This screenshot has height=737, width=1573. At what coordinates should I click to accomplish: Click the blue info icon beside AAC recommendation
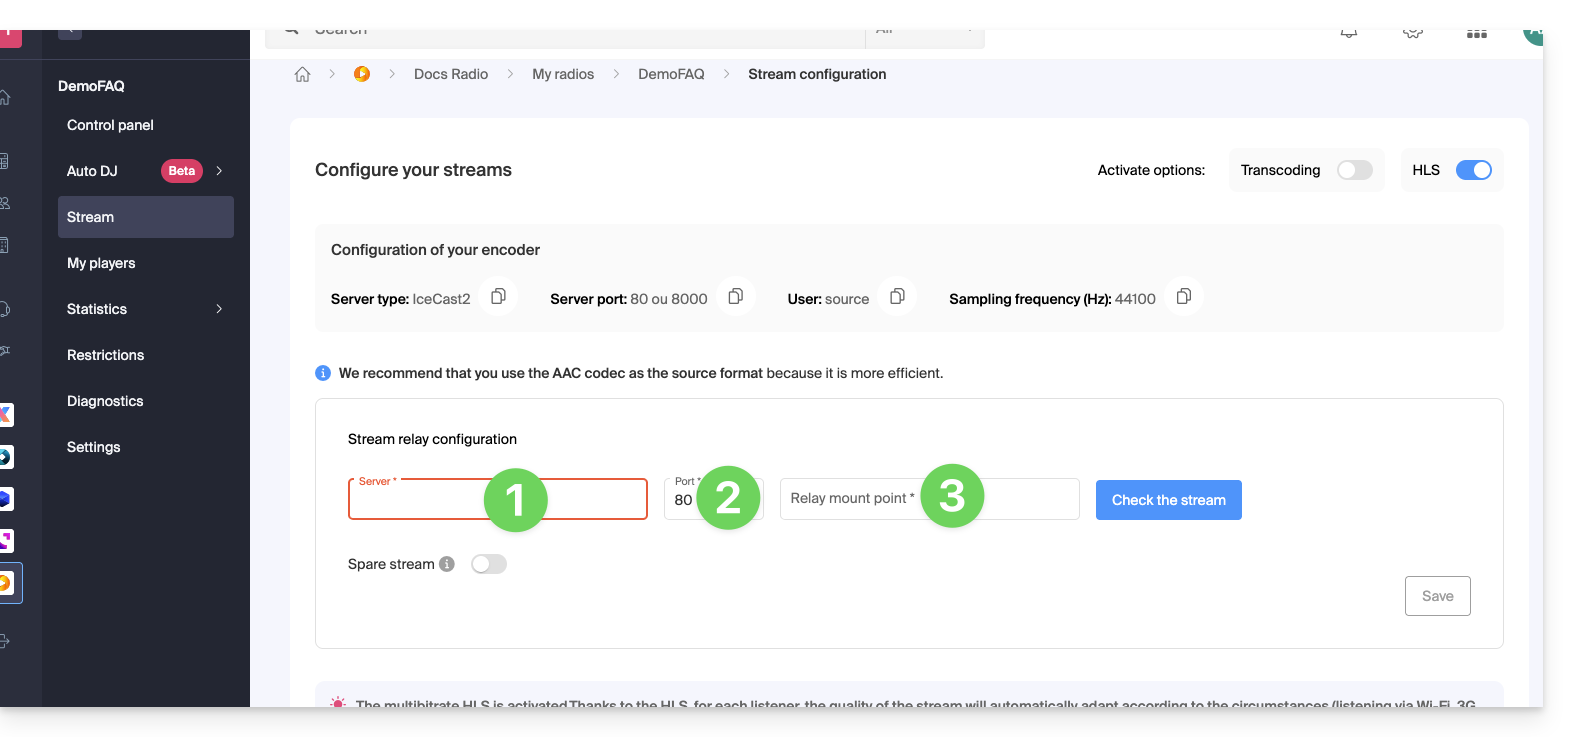click(x=323, y=373)
